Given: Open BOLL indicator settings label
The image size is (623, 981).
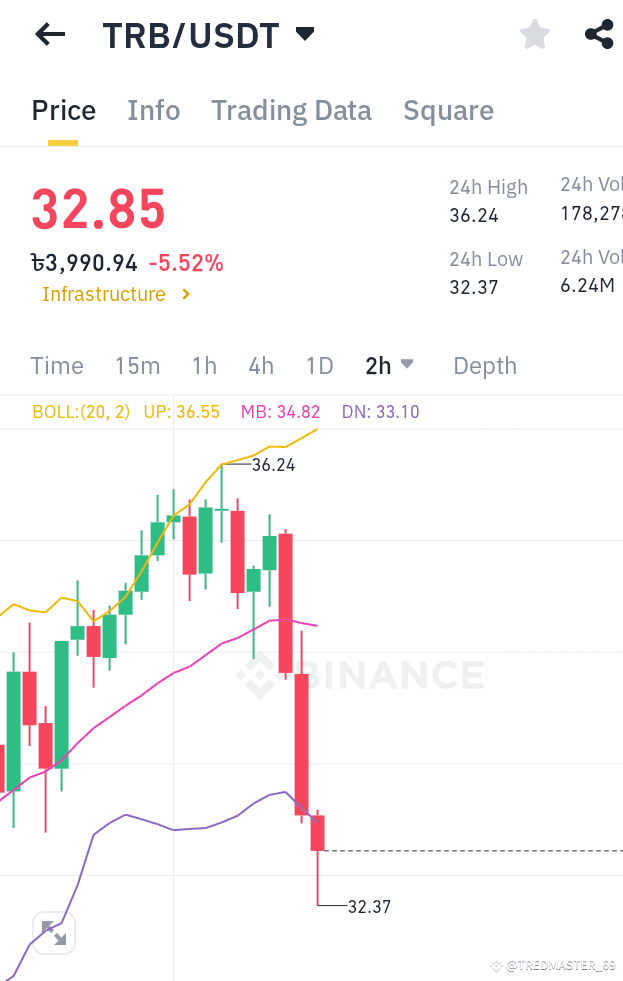Looking at the screenshot, I should pos(80,411).
